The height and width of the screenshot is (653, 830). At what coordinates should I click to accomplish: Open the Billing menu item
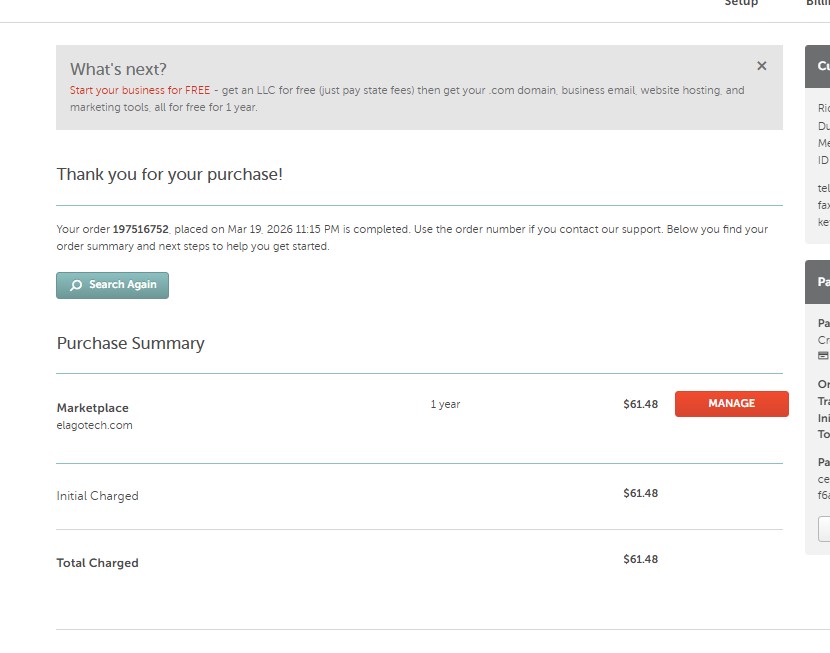pos(818,4)
